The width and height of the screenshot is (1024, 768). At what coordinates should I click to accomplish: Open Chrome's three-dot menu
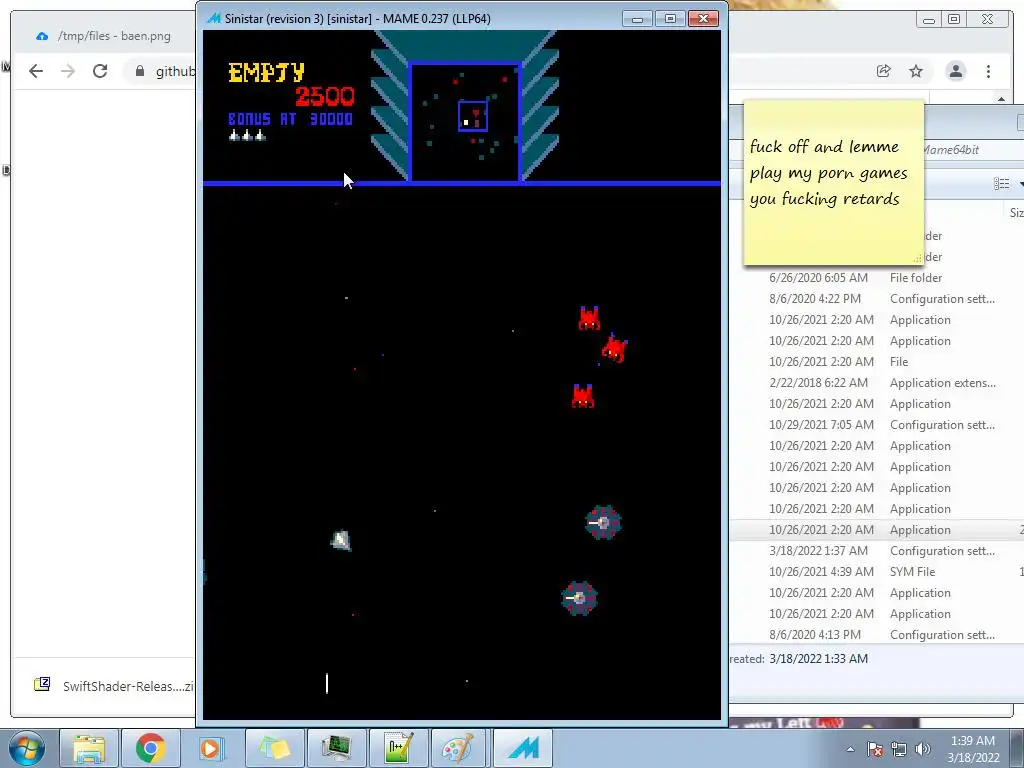tap(988, 71)
